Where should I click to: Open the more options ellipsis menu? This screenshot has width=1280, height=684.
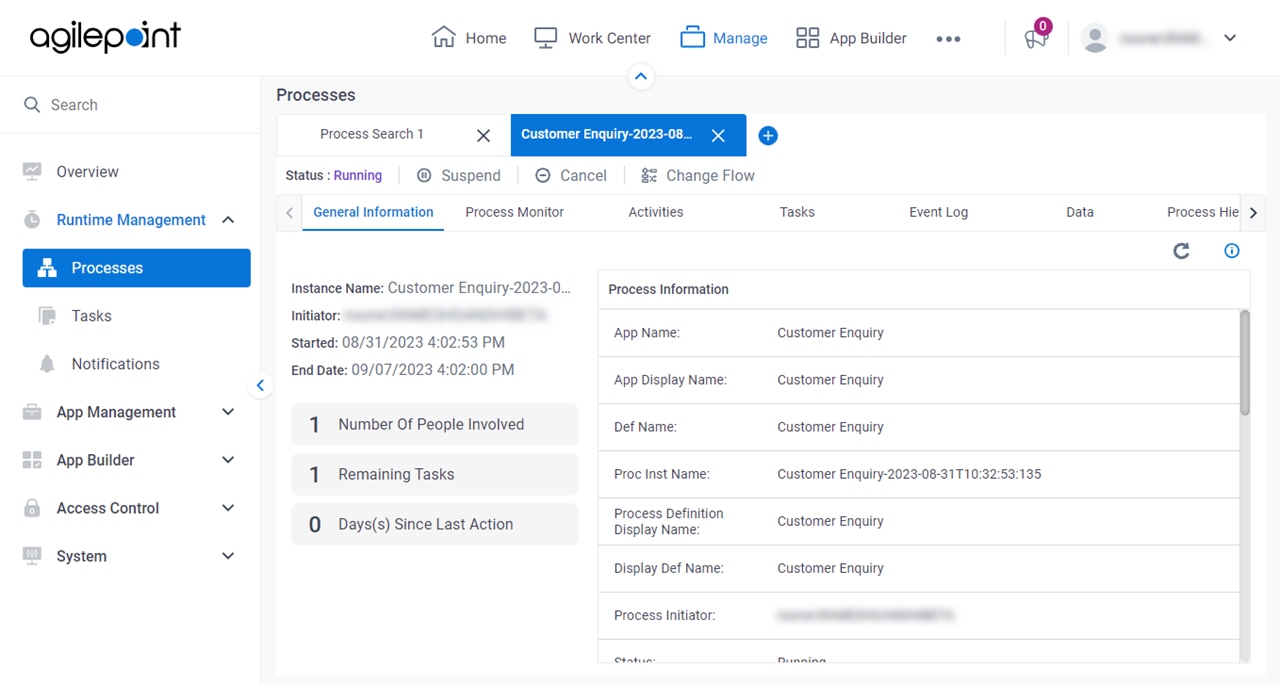[x=948, y=38]
